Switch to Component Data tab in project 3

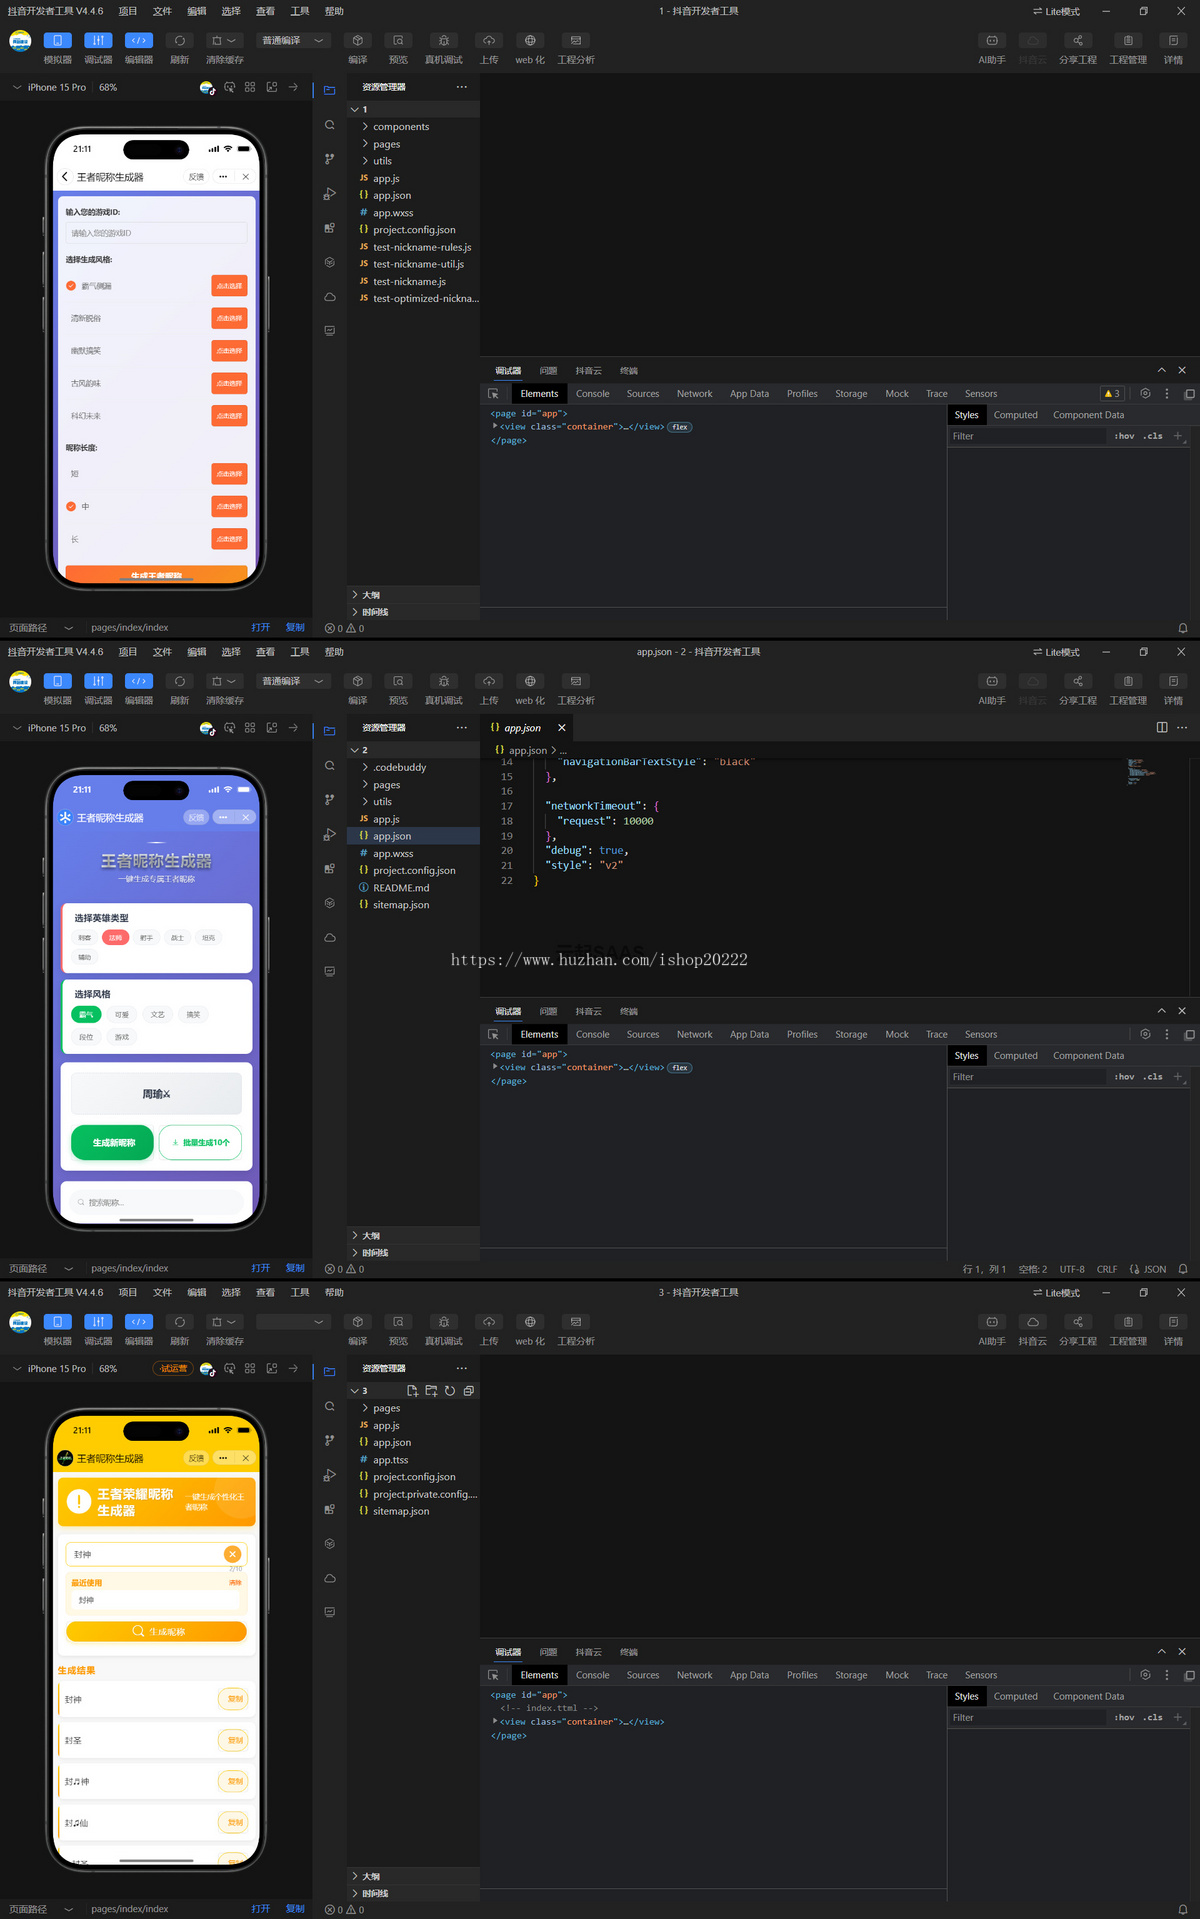coord(1088,1697)
